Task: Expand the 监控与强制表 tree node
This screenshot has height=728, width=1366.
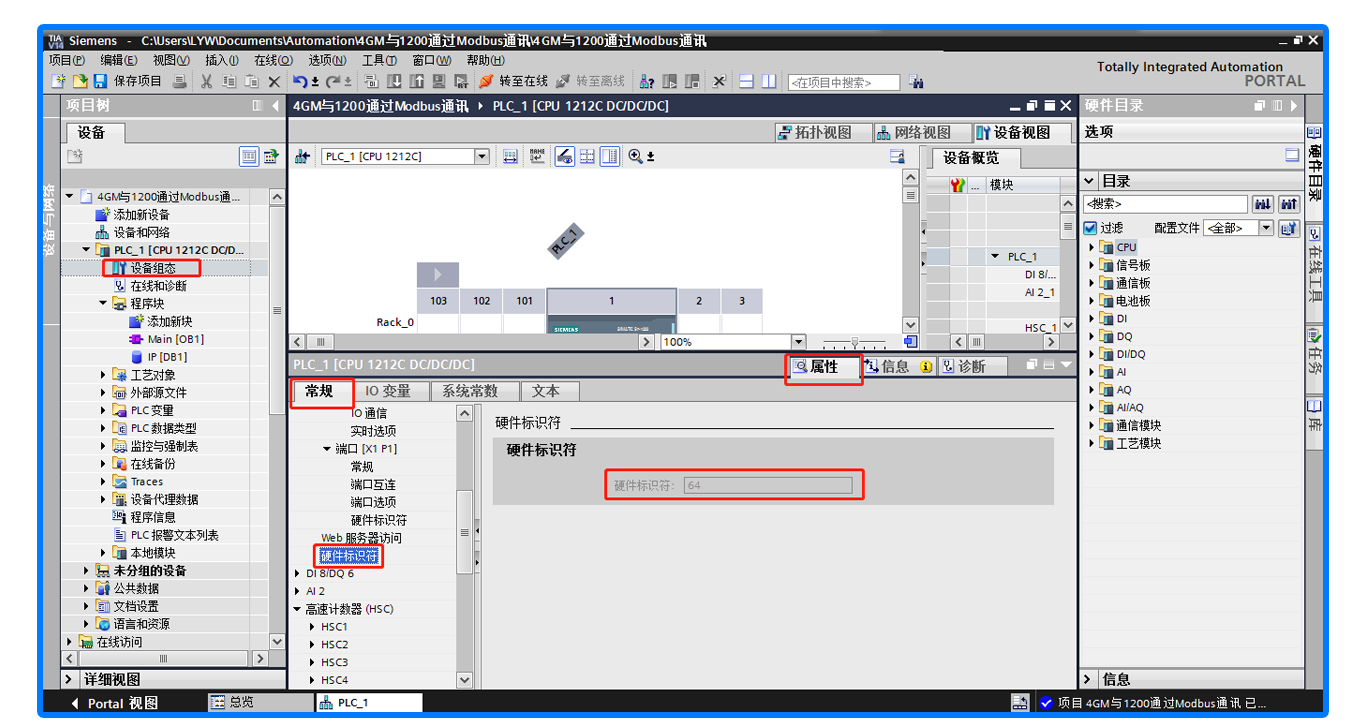Action: point(103,446)
